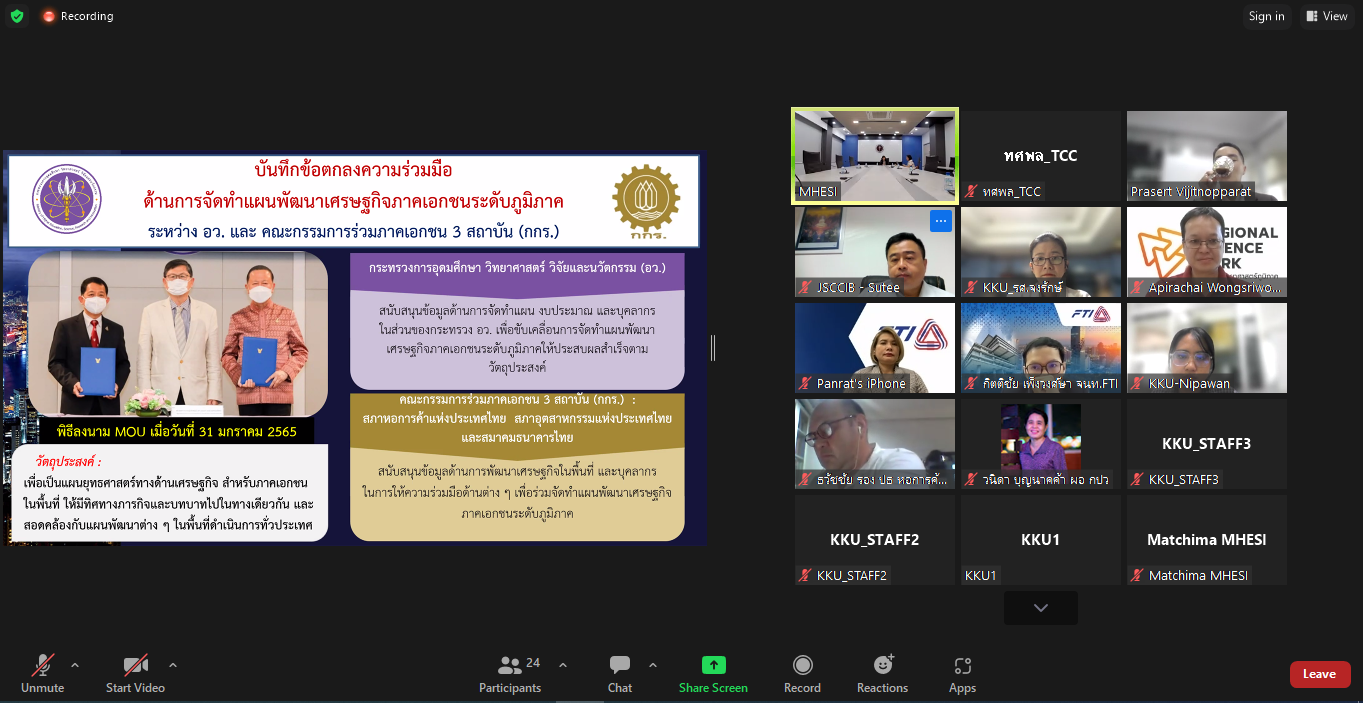
Task: Start recording with the Record icon
Action: (x=802, y=666)
